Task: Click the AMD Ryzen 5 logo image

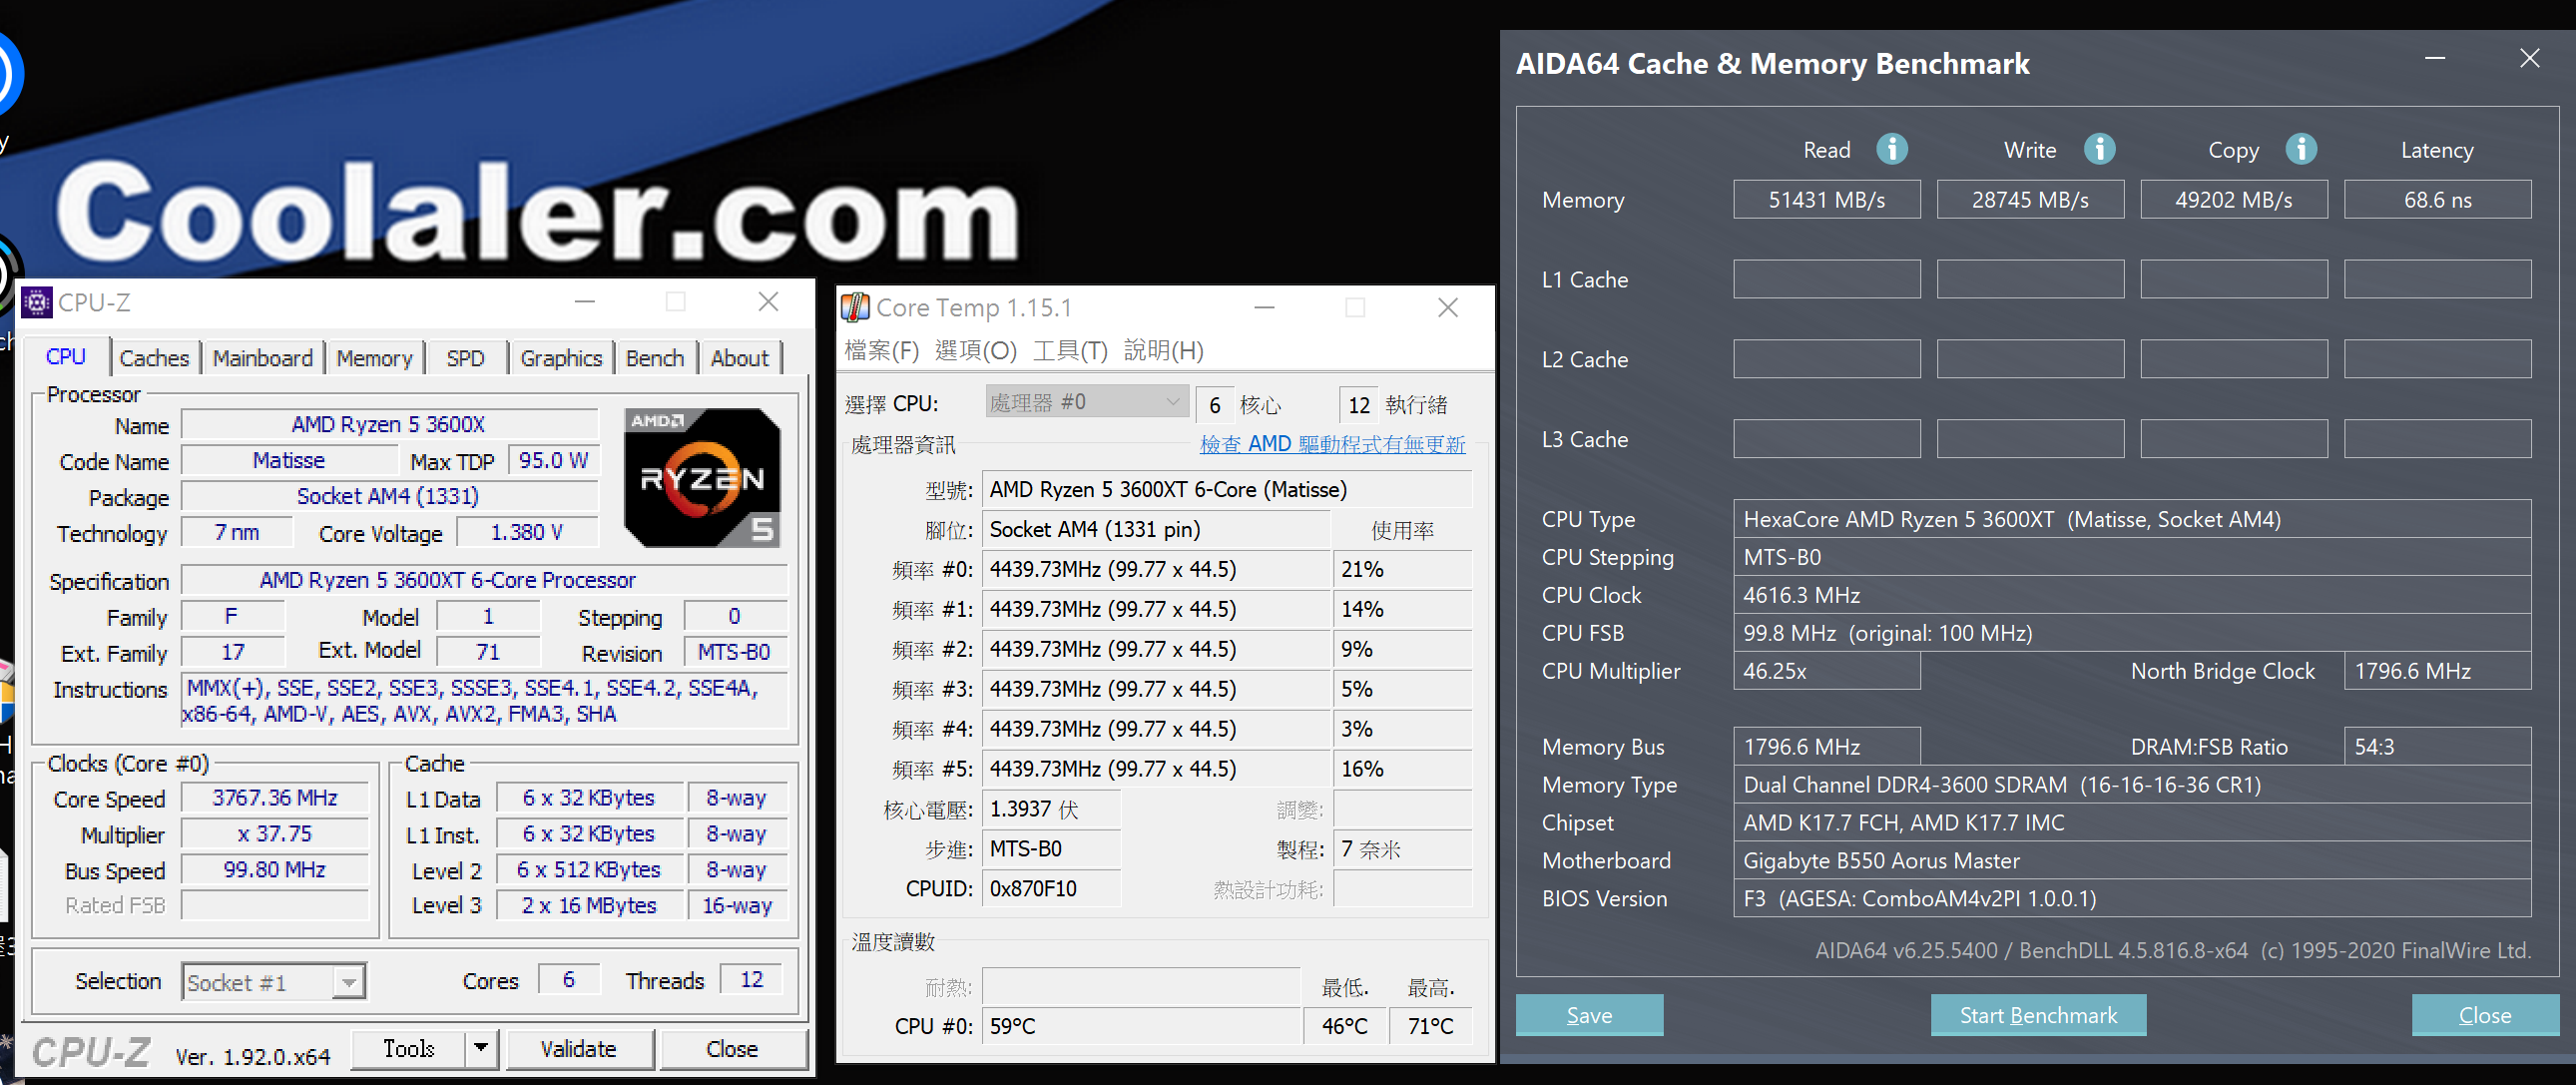Action: pos(702,477)
